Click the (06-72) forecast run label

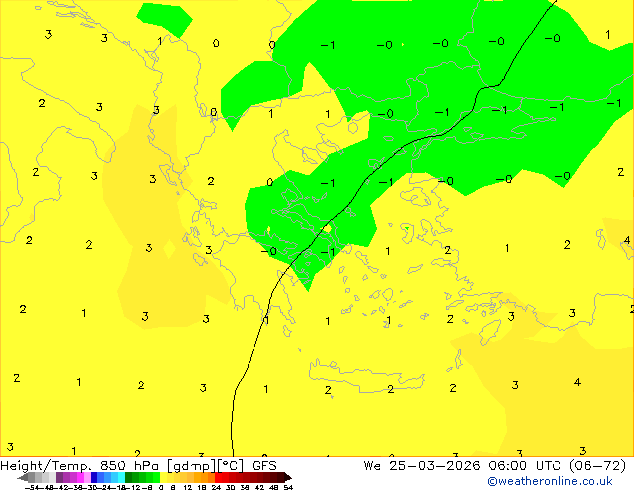[x=598, y=466]
